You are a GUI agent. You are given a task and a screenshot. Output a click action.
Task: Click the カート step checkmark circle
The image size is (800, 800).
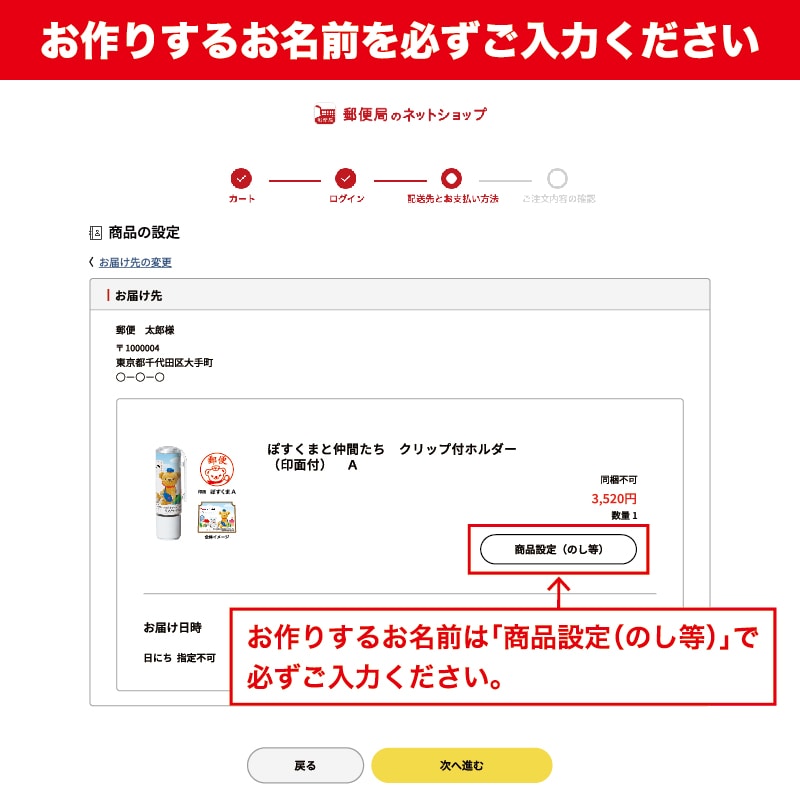point(241,179)
